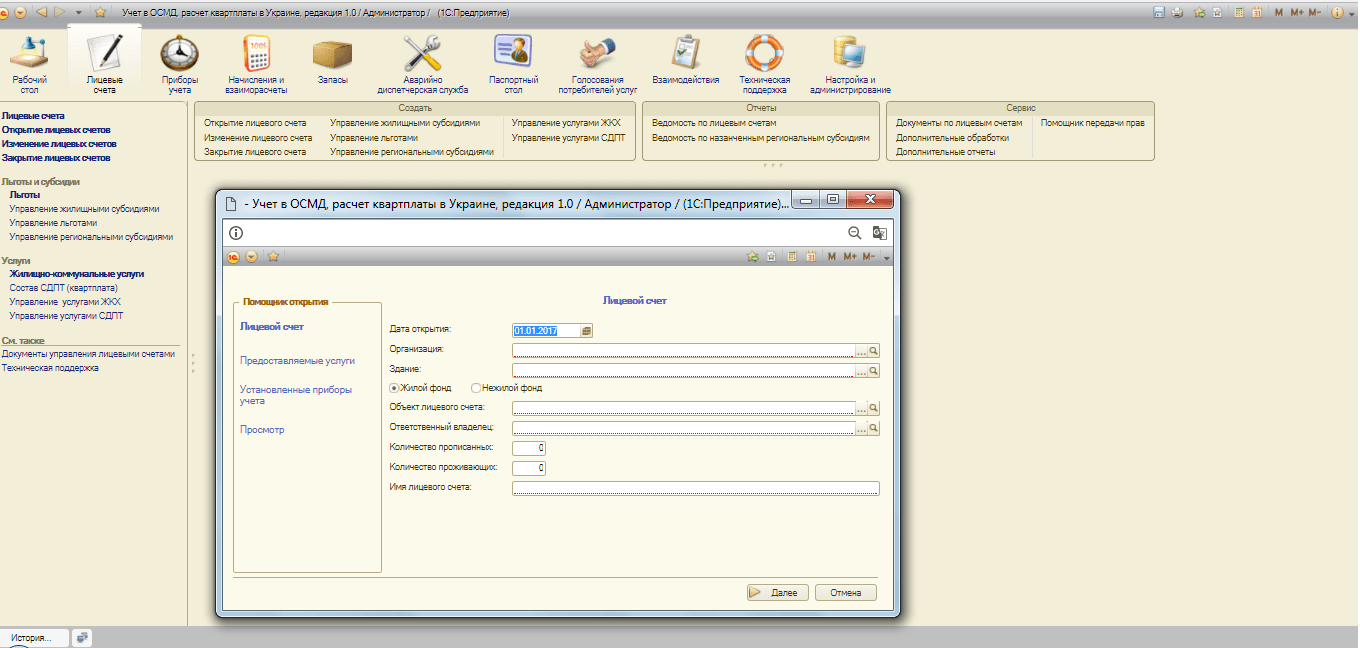Click the Далее button
The width and height of the screenshot is (1360, 648).
(x=778, y=593)
